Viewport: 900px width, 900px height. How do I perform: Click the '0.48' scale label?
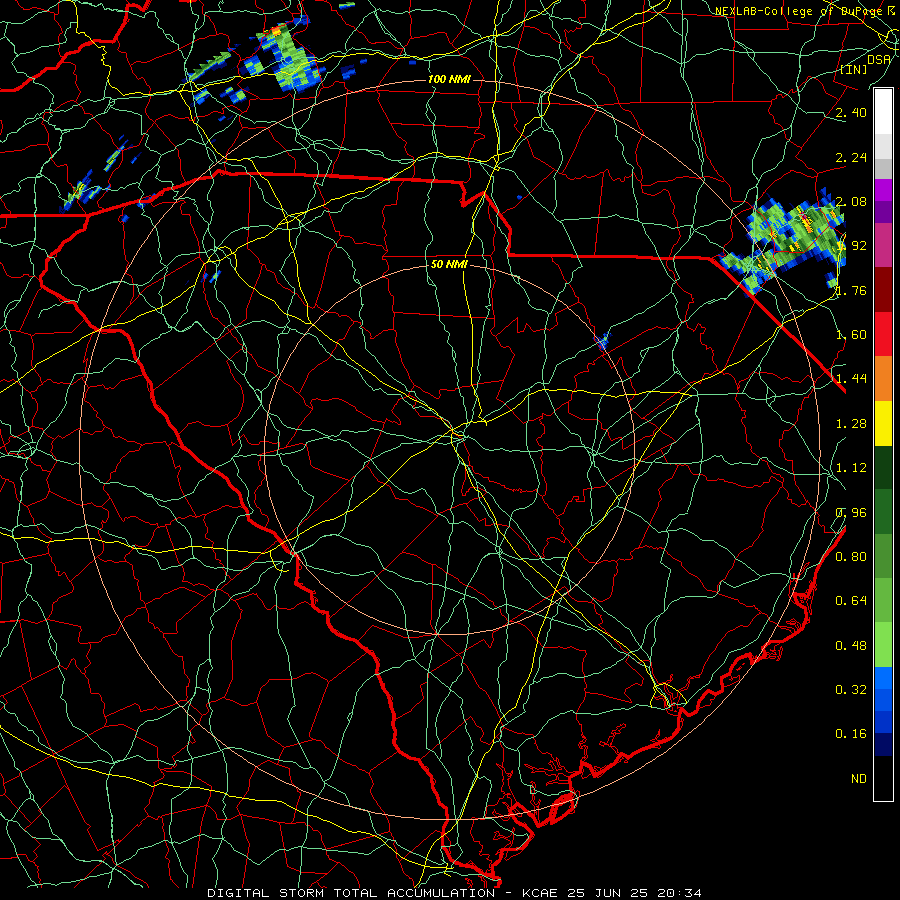click(x=852, y=646)
